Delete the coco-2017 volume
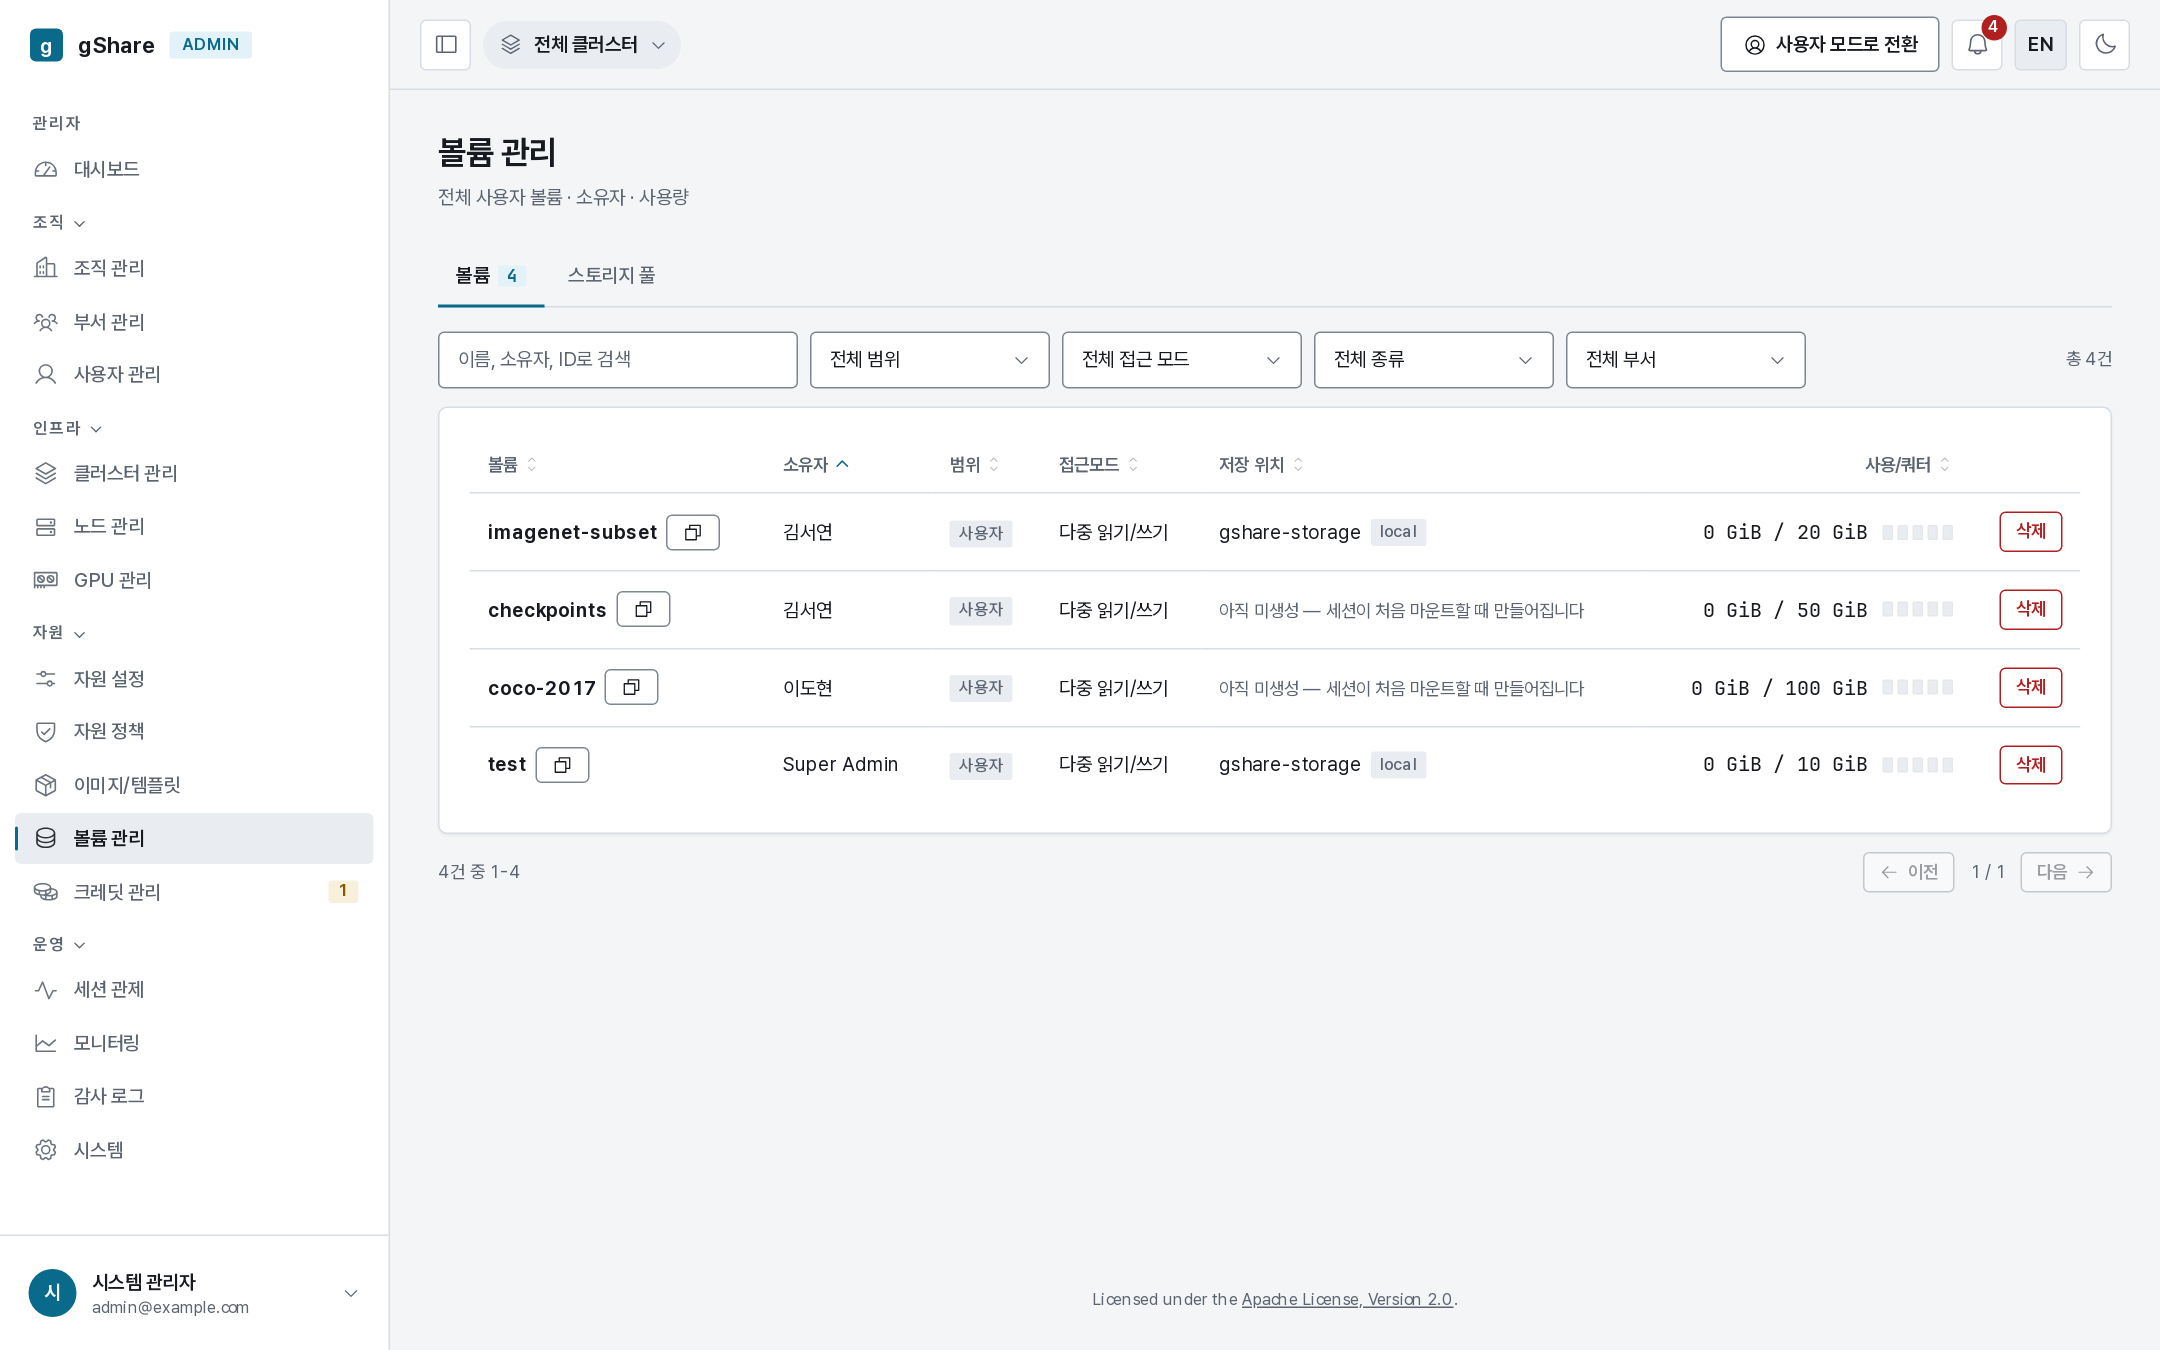The height and width of the screenshot is (1350, 2160). click(x=2030, y=687)
